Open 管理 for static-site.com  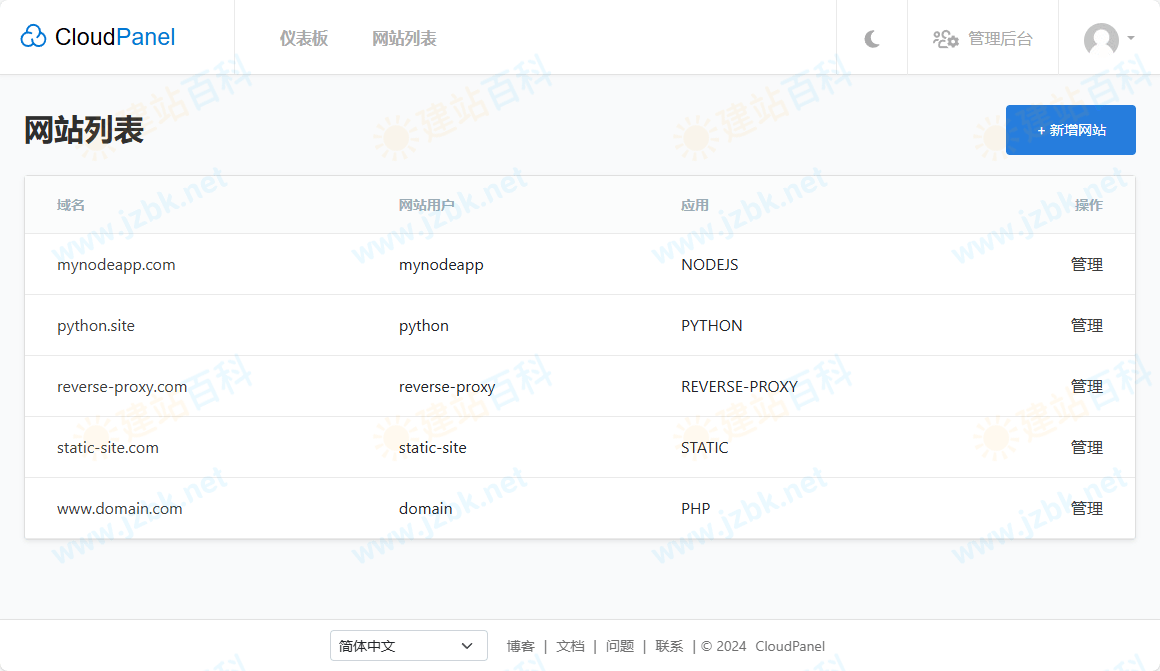(x=1087, y=447)
